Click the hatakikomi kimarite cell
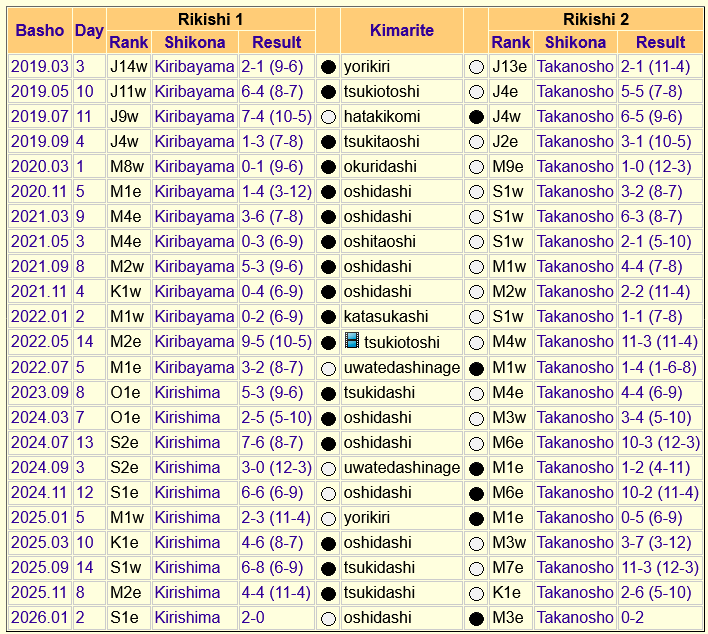 (402, 117)
